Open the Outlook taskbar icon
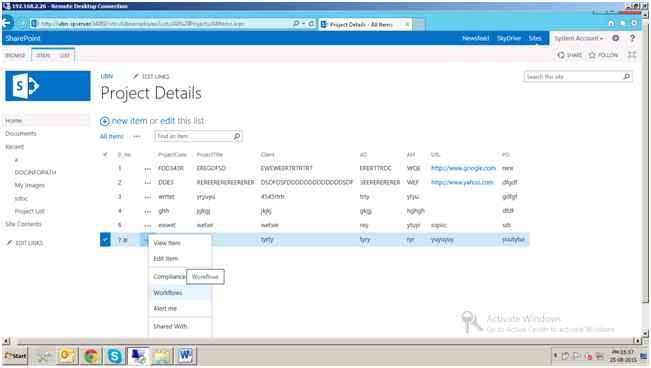The image size is (651, 368). (x=67, y=356)
